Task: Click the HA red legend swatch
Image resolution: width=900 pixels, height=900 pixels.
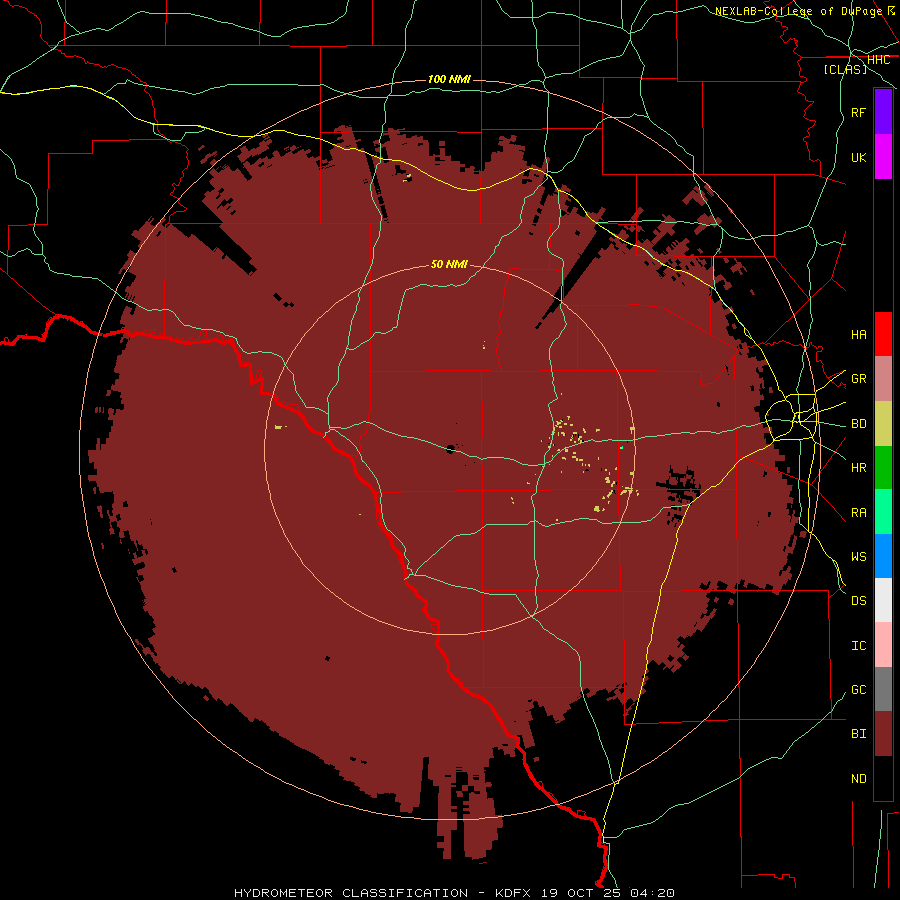Action: point(883,334)
